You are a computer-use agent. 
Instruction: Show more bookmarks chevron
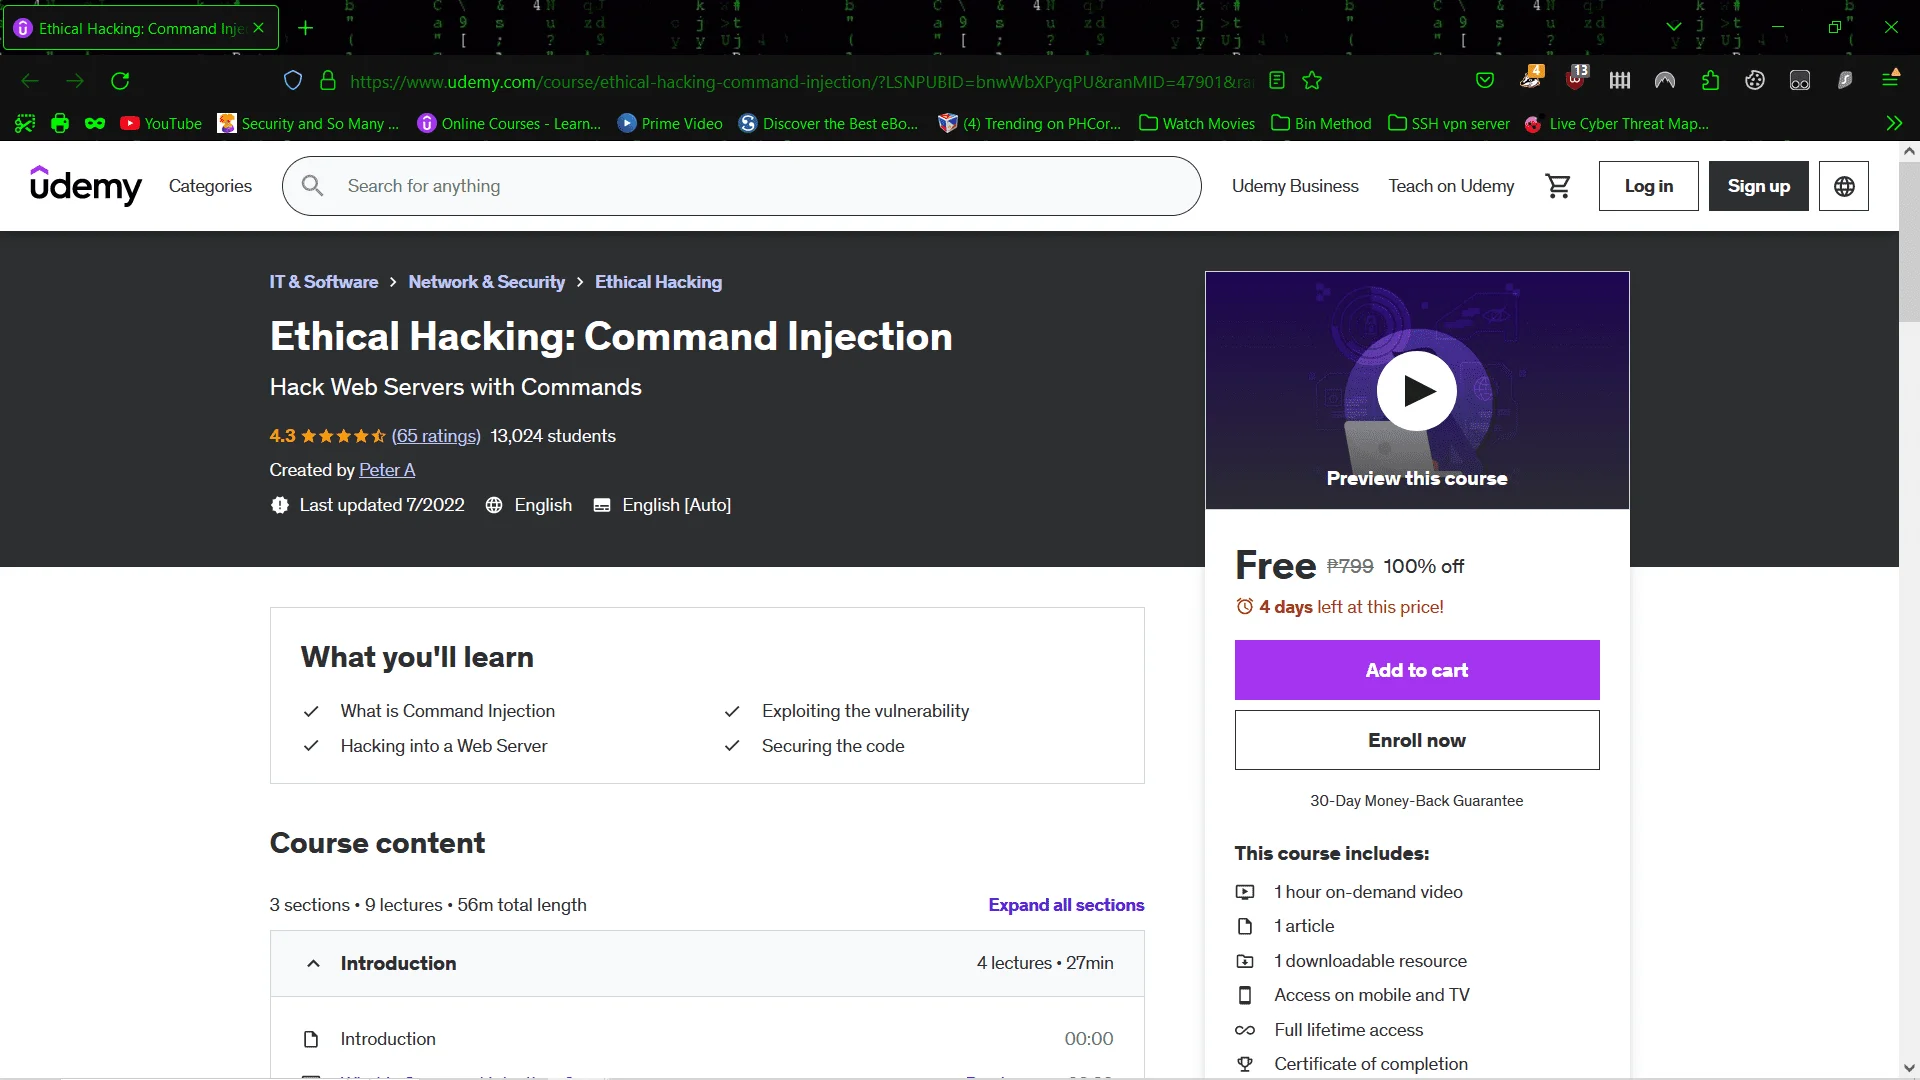[1894, 124]
